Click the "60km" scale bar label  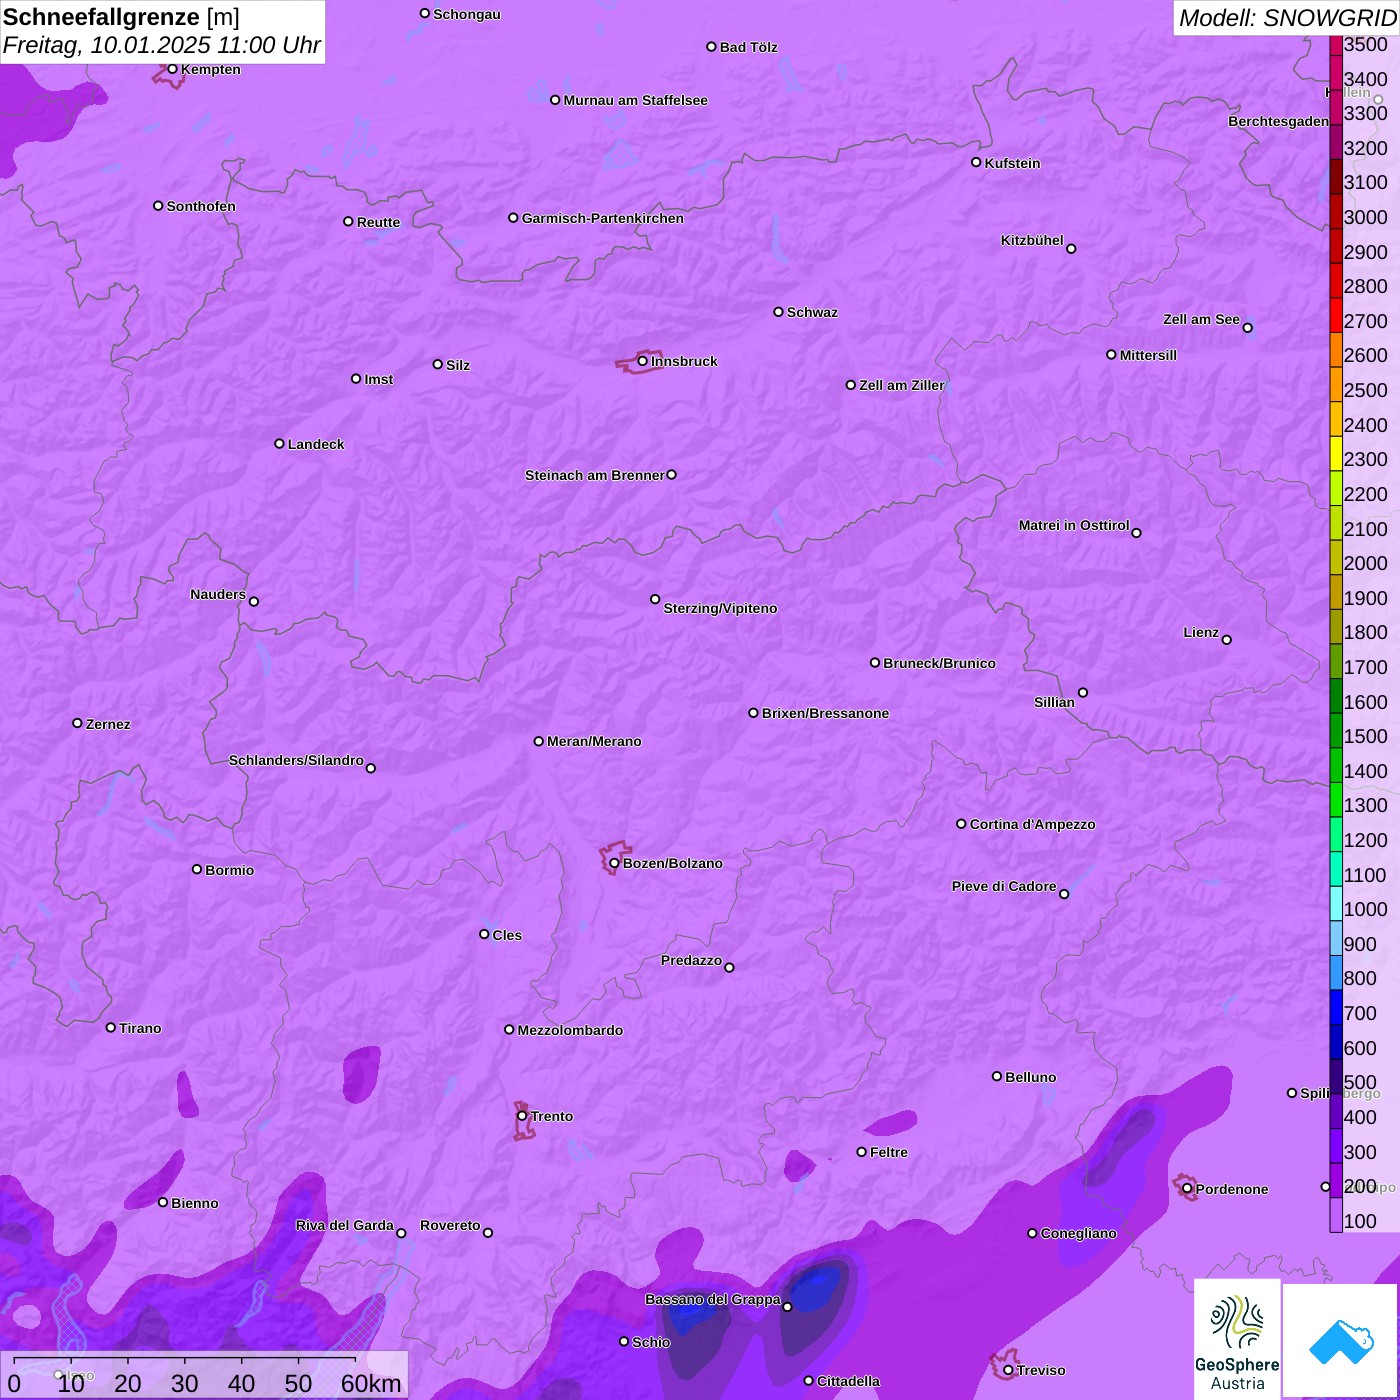[371, 1383]
